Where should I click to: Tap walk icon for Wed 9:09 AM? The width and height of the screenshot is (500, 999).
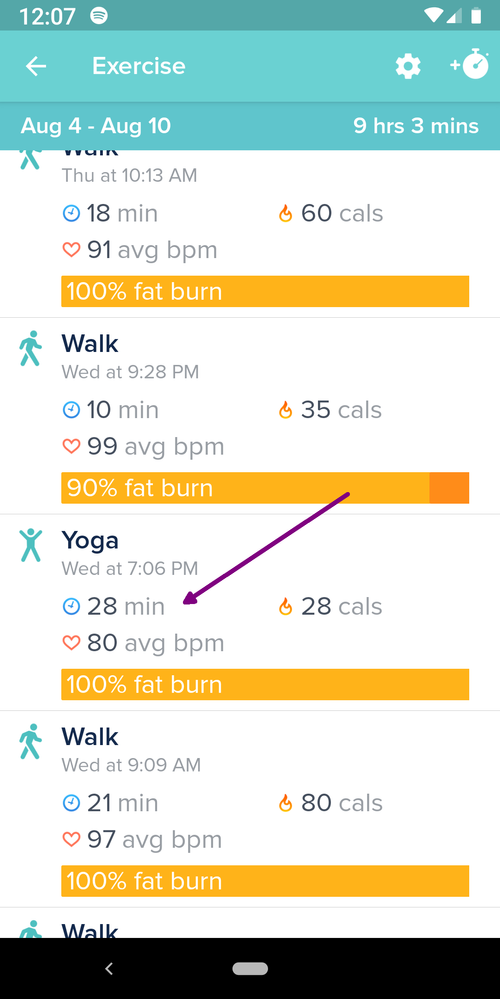point(30,741)
